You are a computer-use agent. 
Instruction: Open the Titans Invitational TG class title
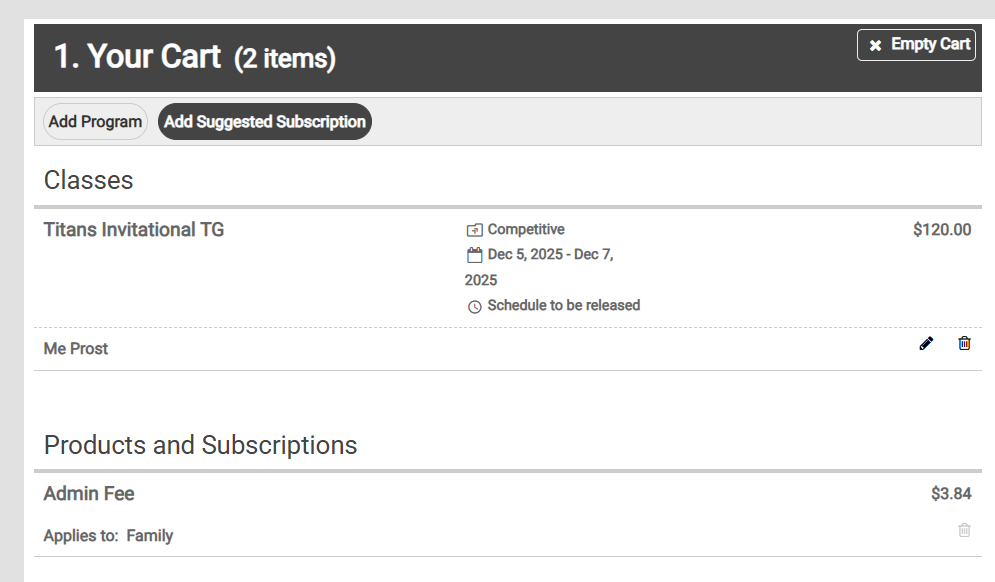coord(134,230)
